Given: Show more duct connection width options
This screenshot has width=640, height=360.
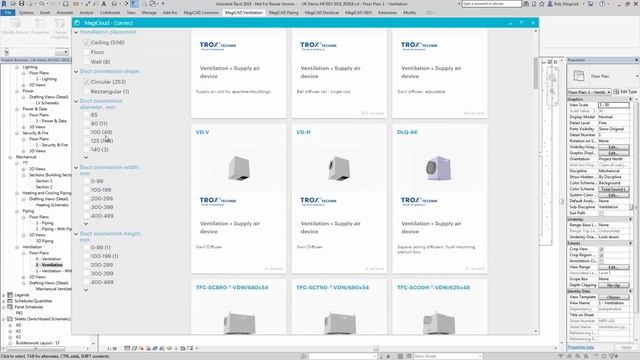Looking at the screenshot, I should [86, 224].
